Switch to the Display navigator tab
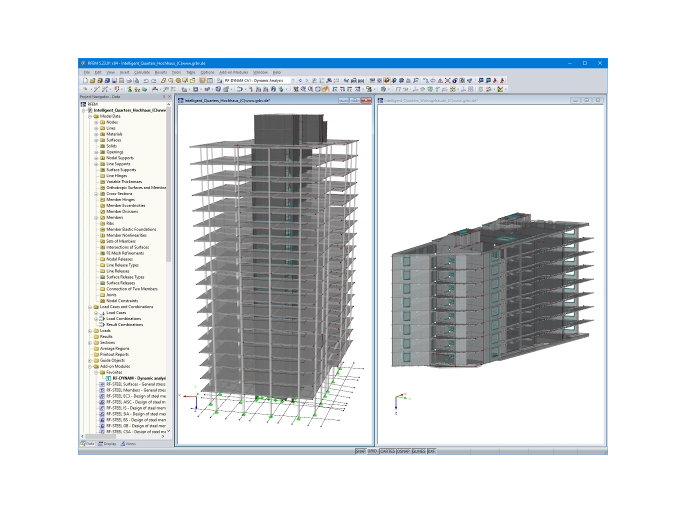The image size is (686, 514). (x=107, y=444)
